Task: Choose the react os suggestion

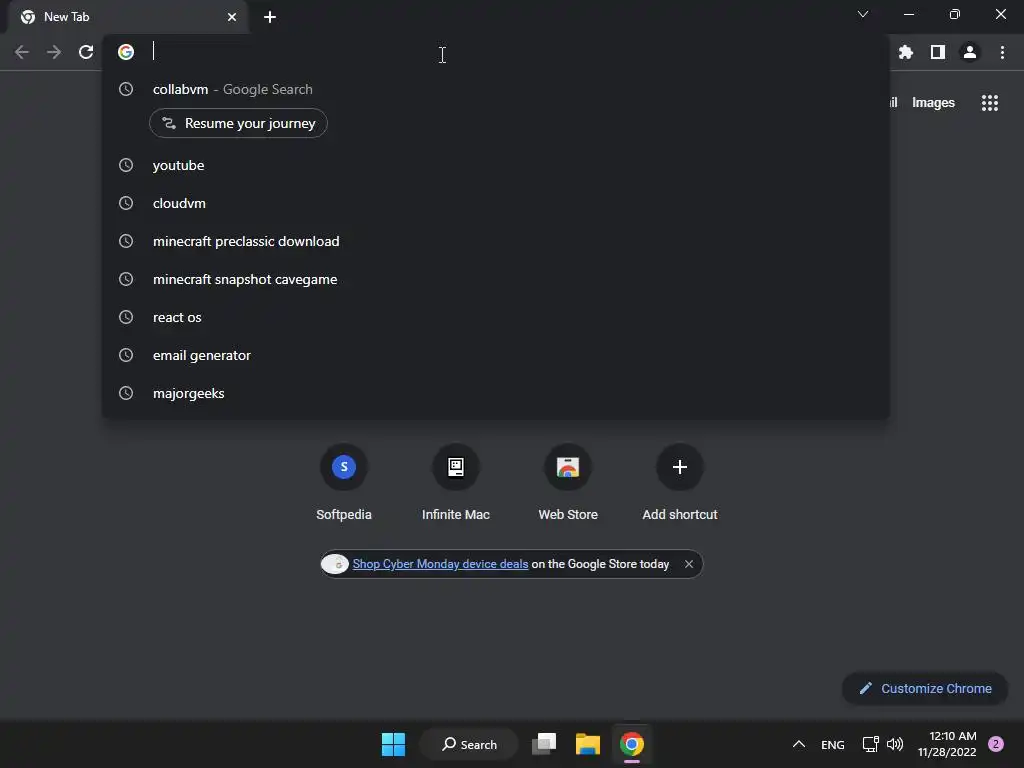Action: tap(496, 317)
